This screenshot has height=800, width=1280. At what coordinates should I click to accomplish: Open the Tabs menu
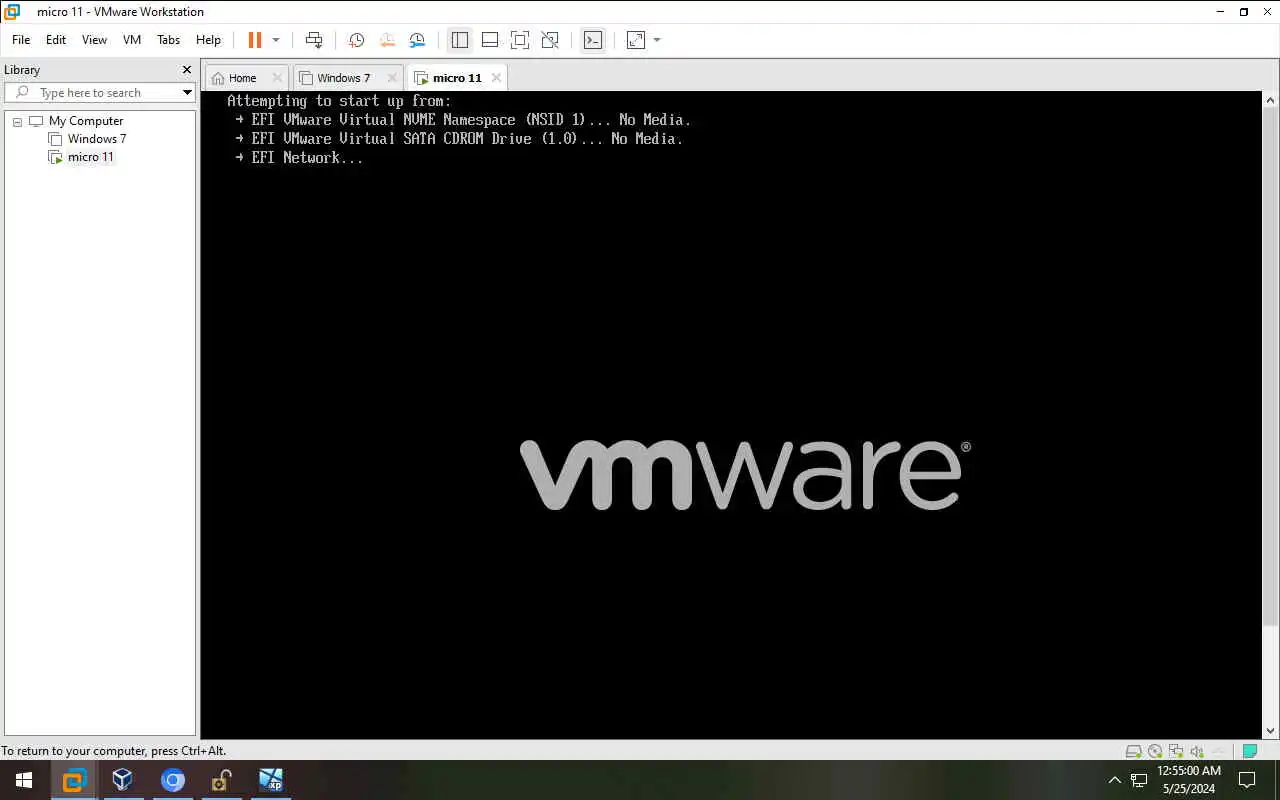coord(168,40)
